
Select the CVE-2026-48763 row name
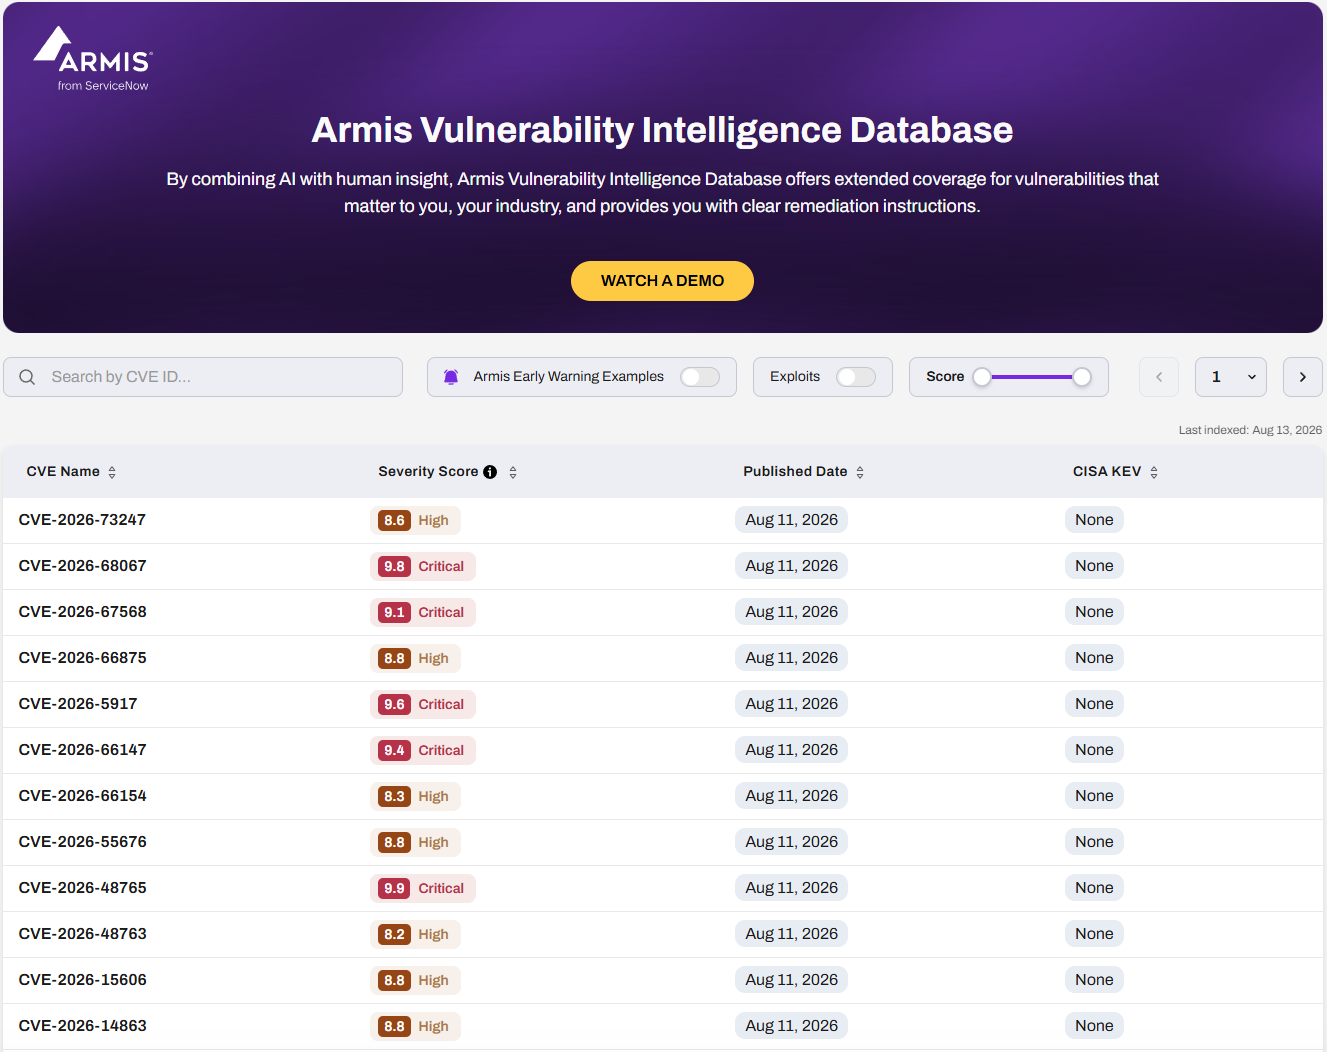[82, 934]
